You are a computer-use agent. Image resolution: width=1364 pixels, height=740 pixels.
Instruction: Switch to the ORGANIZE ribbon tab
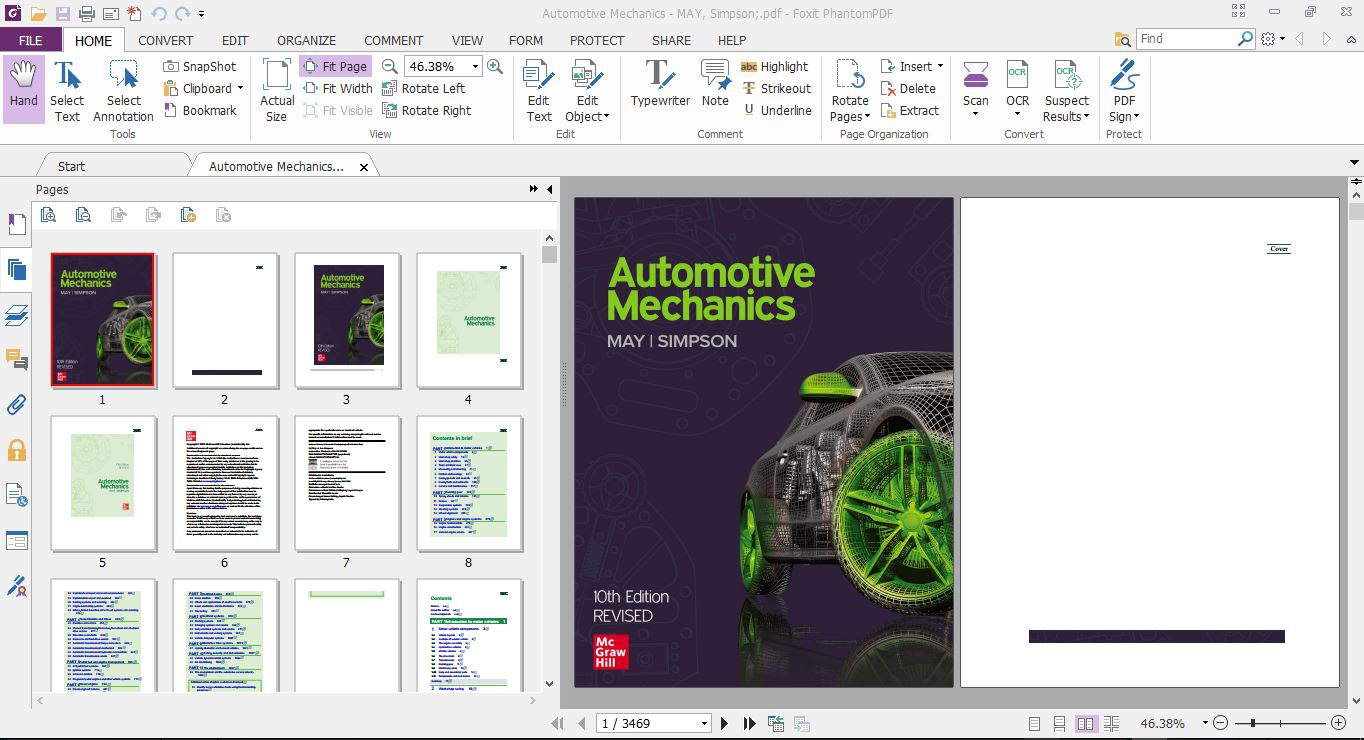coord(306,40)
